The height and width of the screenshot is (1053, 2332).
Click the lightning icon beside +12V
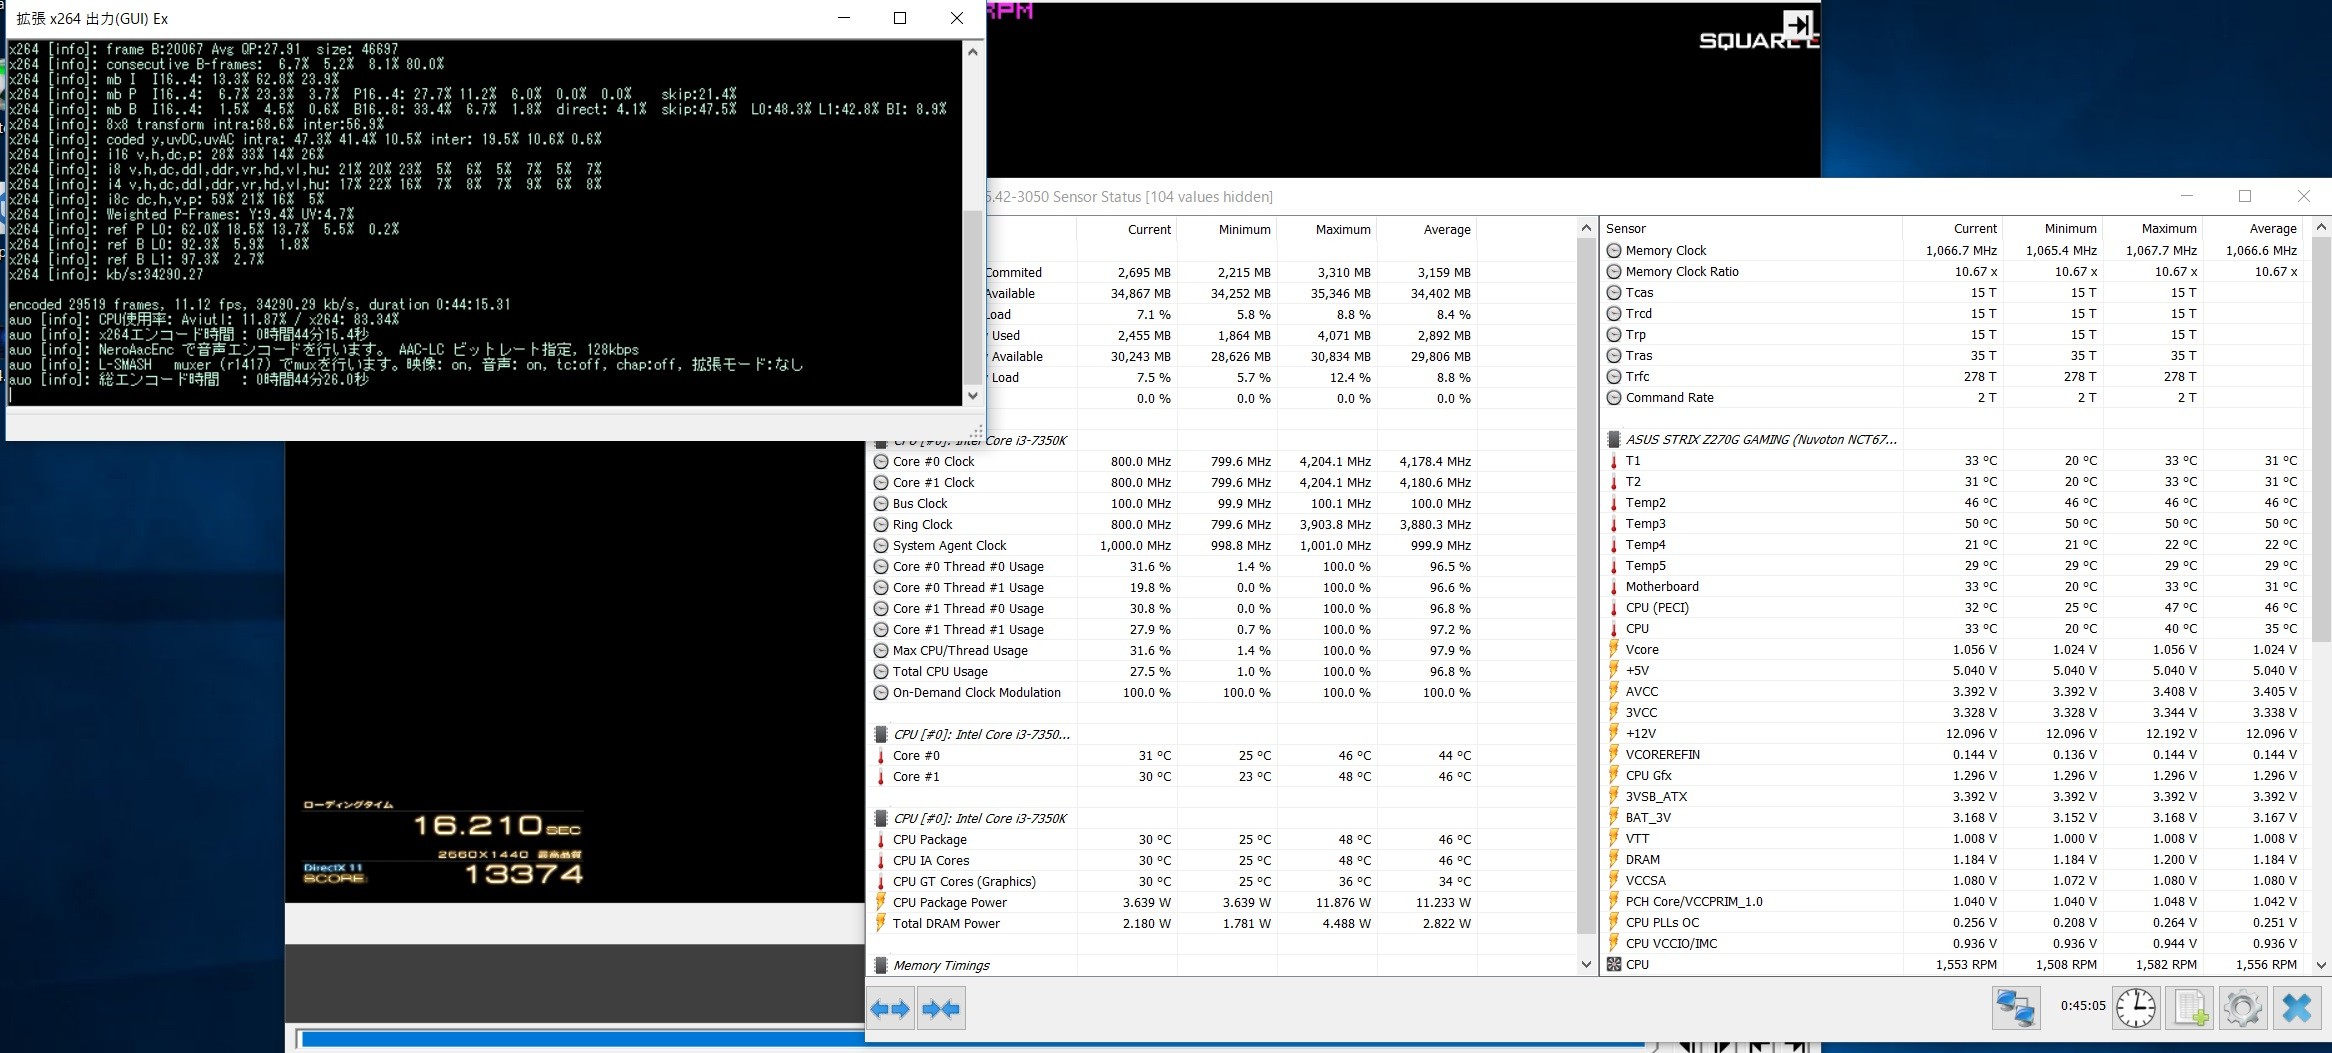[1614, 733]
